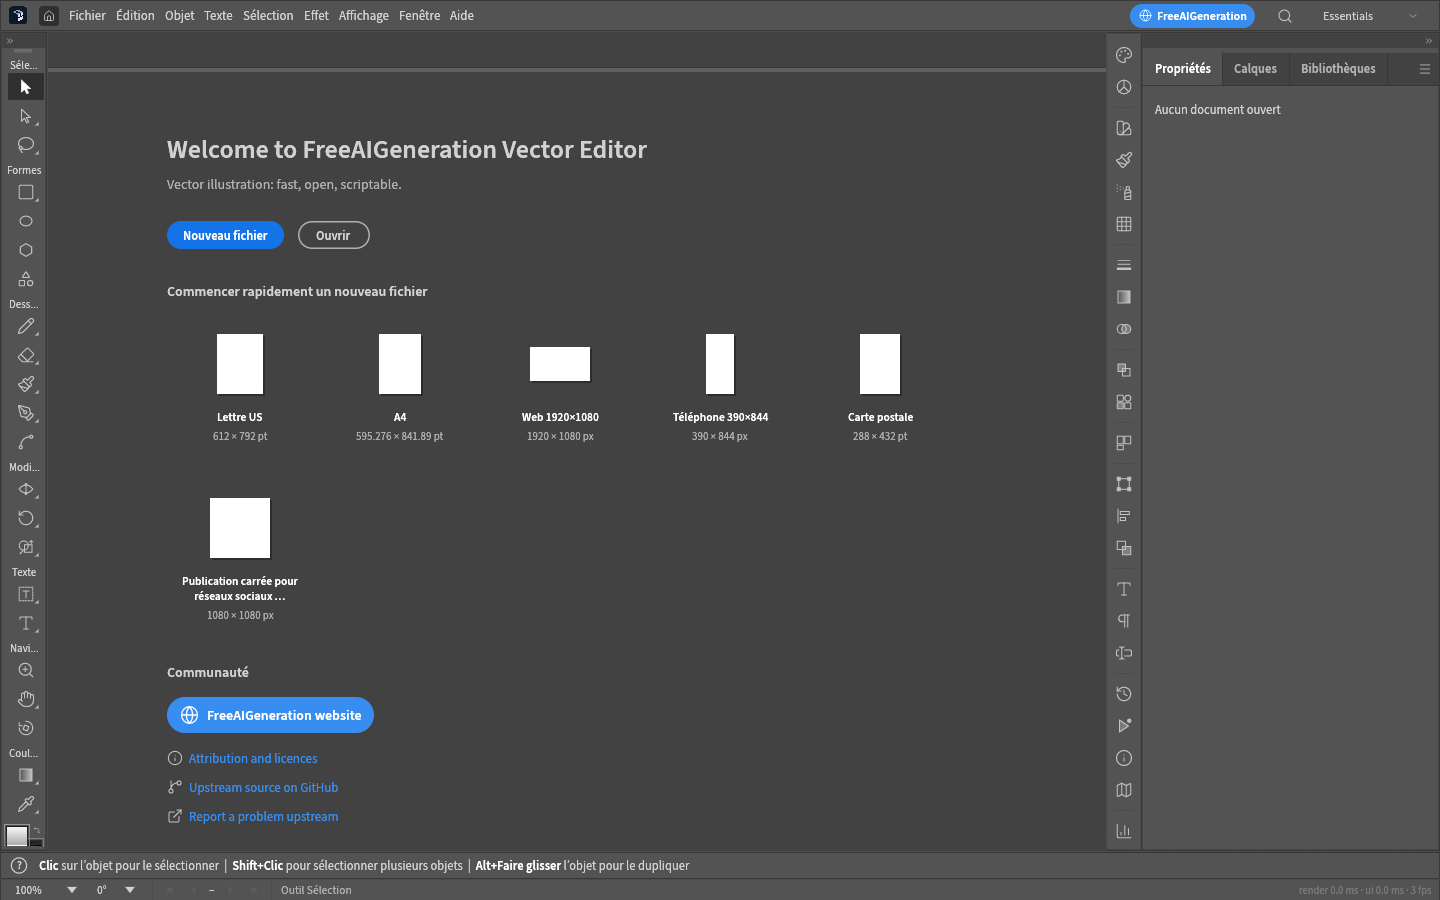This screenshot has height=900, width=1440.
Task: Collapse the right panel chevrons
Action: 1429,41
